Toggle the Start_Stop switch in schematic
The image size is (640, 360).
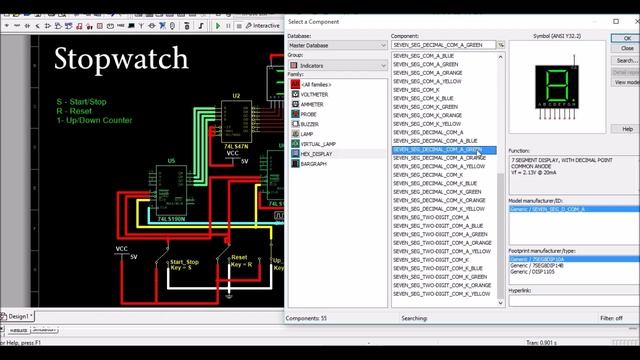point(162,255)
